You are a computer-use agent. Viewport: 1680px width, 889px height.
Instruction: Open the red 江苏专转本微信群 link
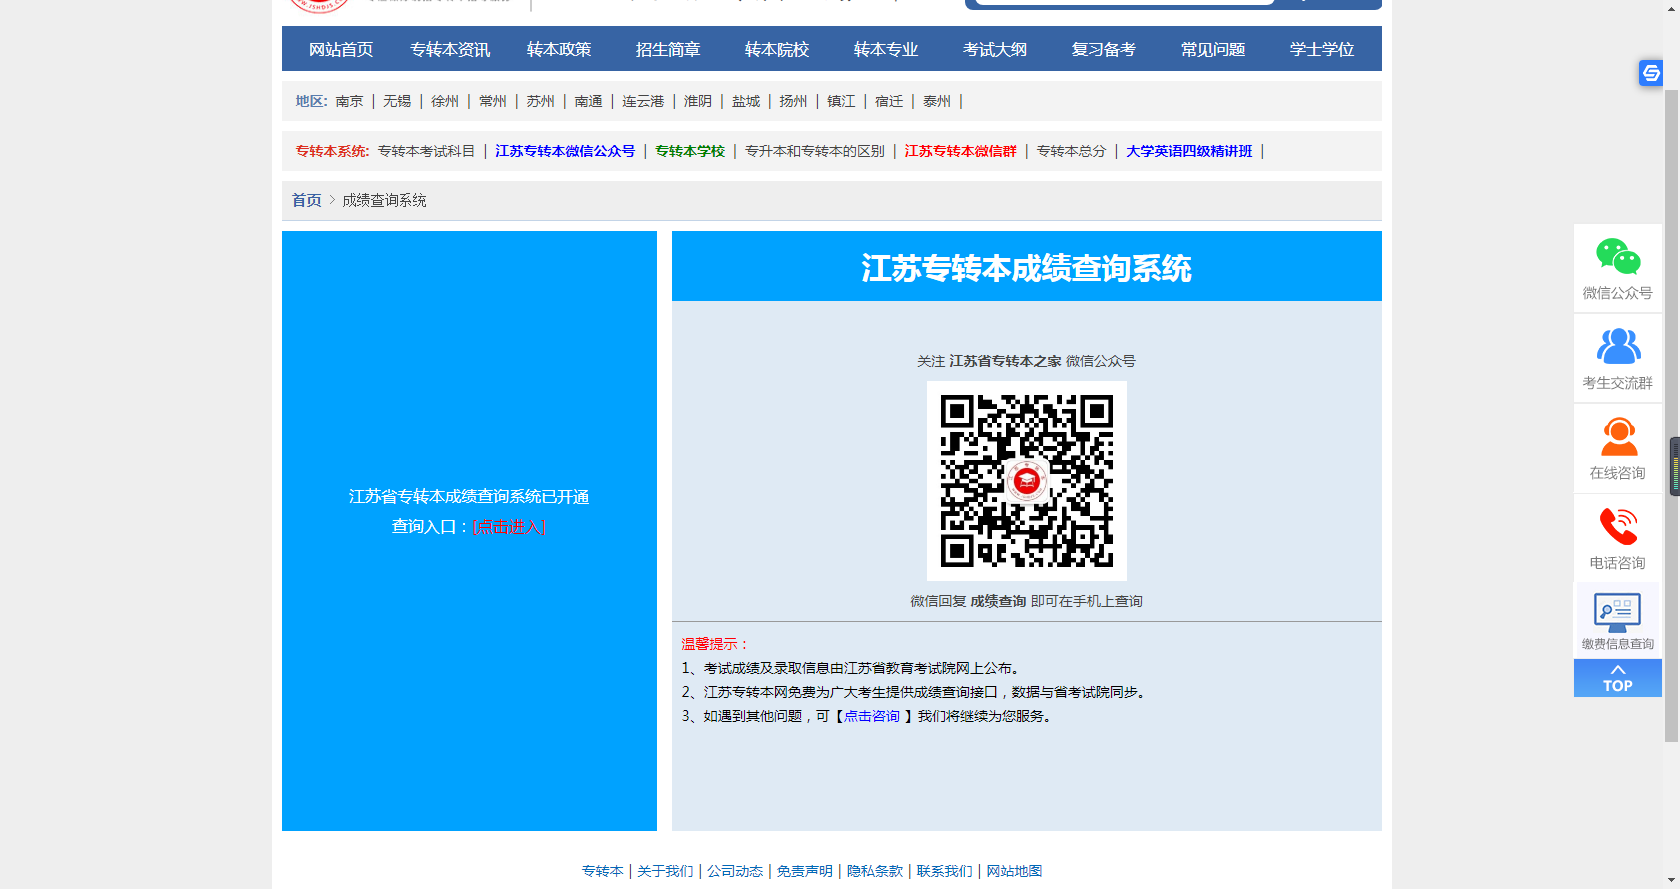click(960, 151)
